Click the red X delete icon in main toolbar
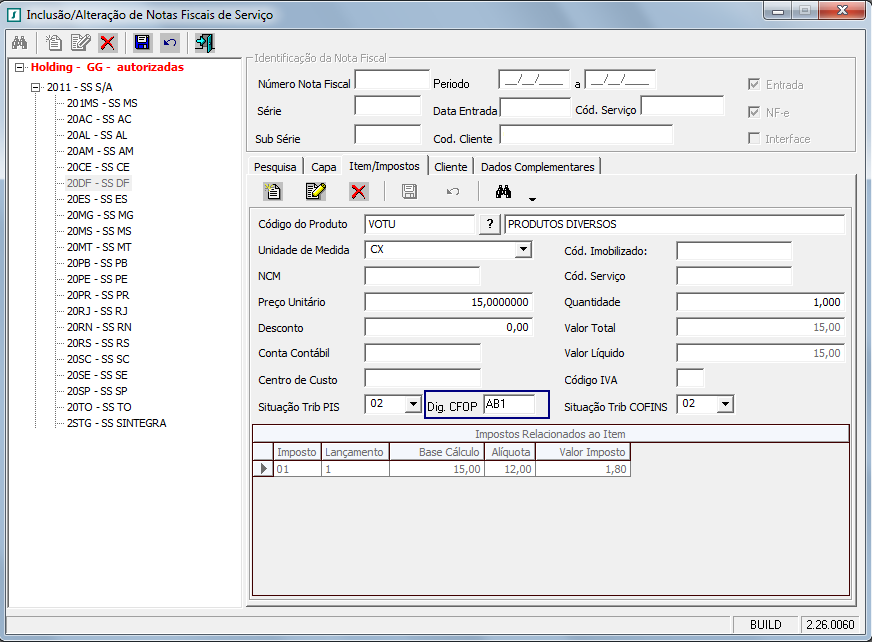 [107, 43]
